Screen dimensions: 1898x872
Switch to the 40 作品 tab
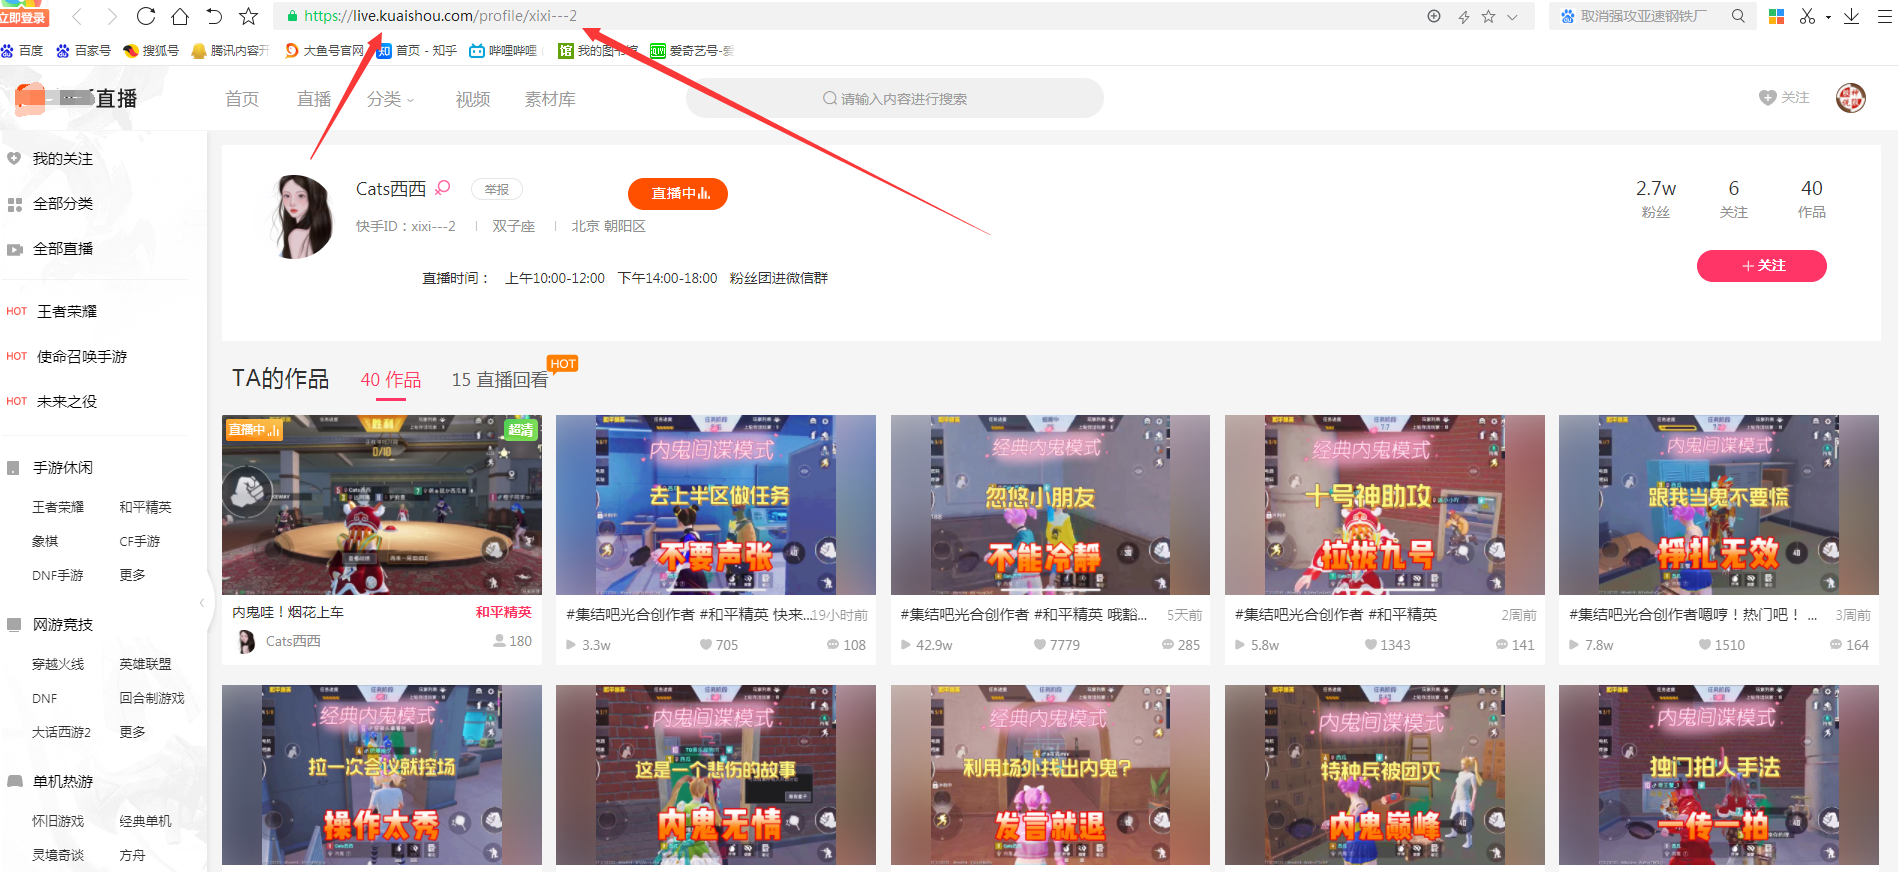[x=390, y=380]
